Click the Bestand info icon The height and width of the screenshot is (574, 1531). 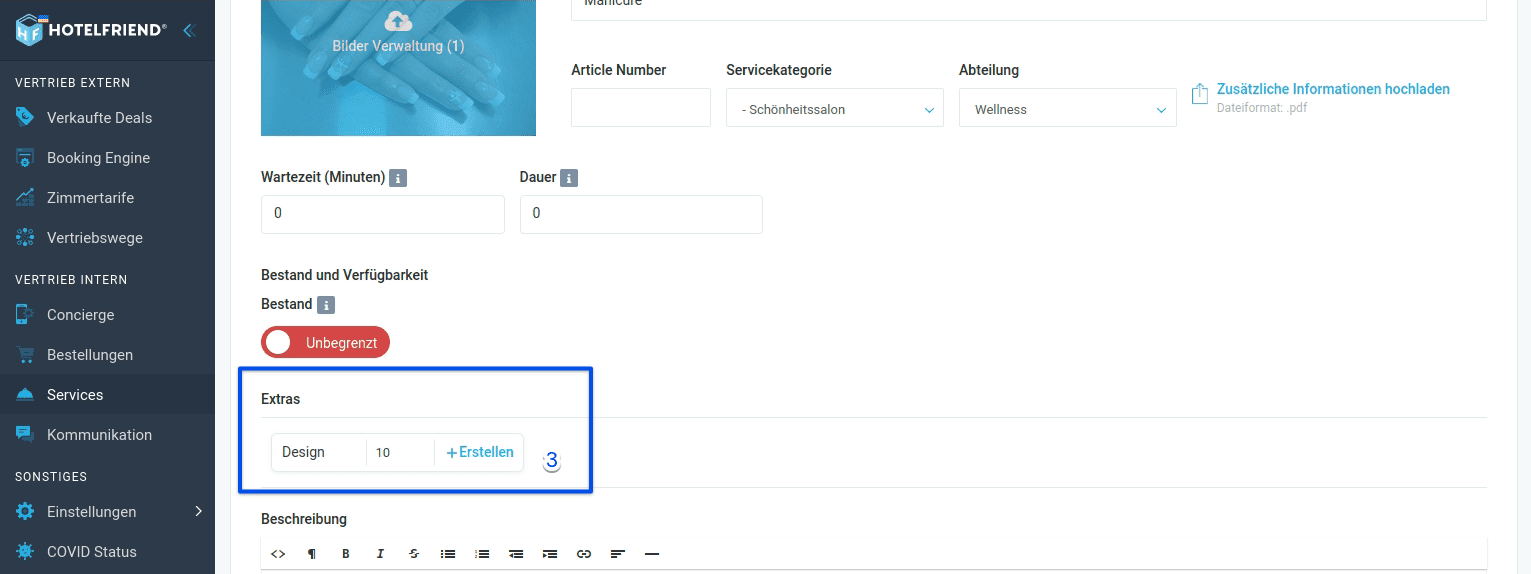(326, 305)
